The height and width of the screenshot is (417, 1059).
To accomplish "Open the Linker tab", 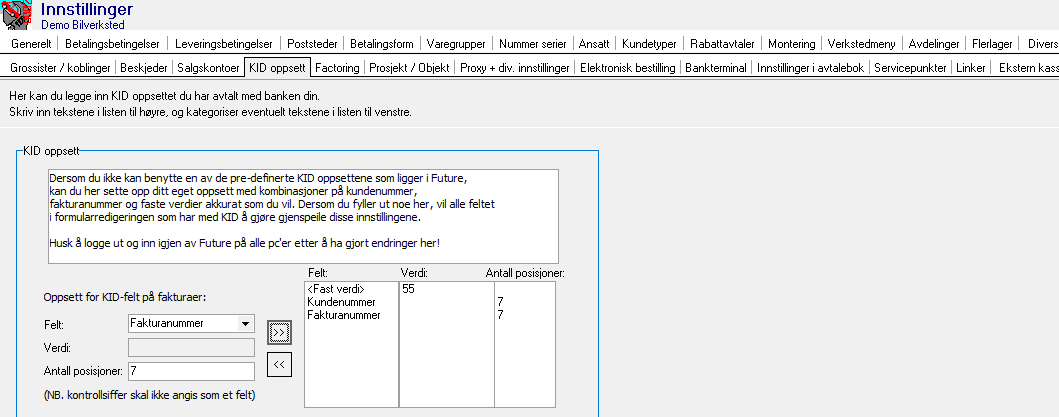I will 971,68.
